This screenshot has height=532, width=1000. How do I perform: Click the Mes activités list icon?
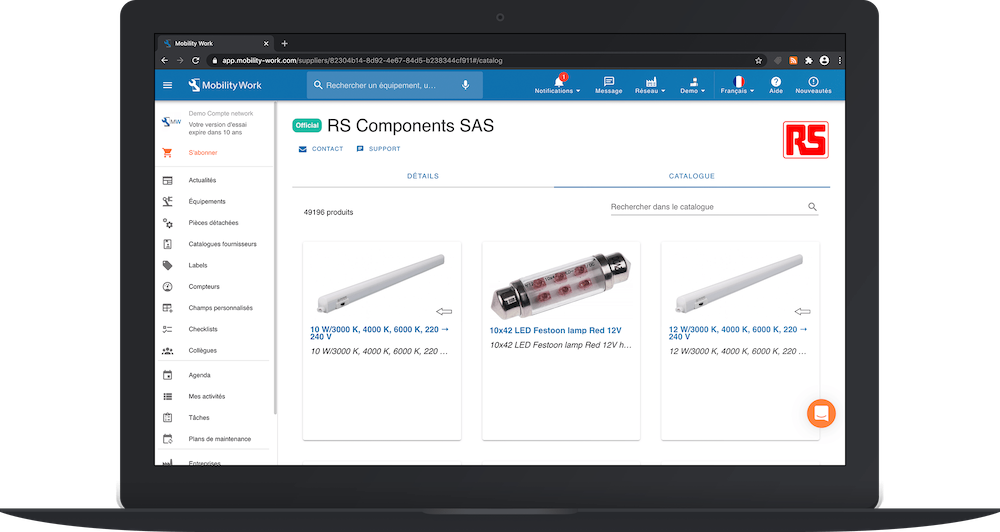tap(167, 397)
